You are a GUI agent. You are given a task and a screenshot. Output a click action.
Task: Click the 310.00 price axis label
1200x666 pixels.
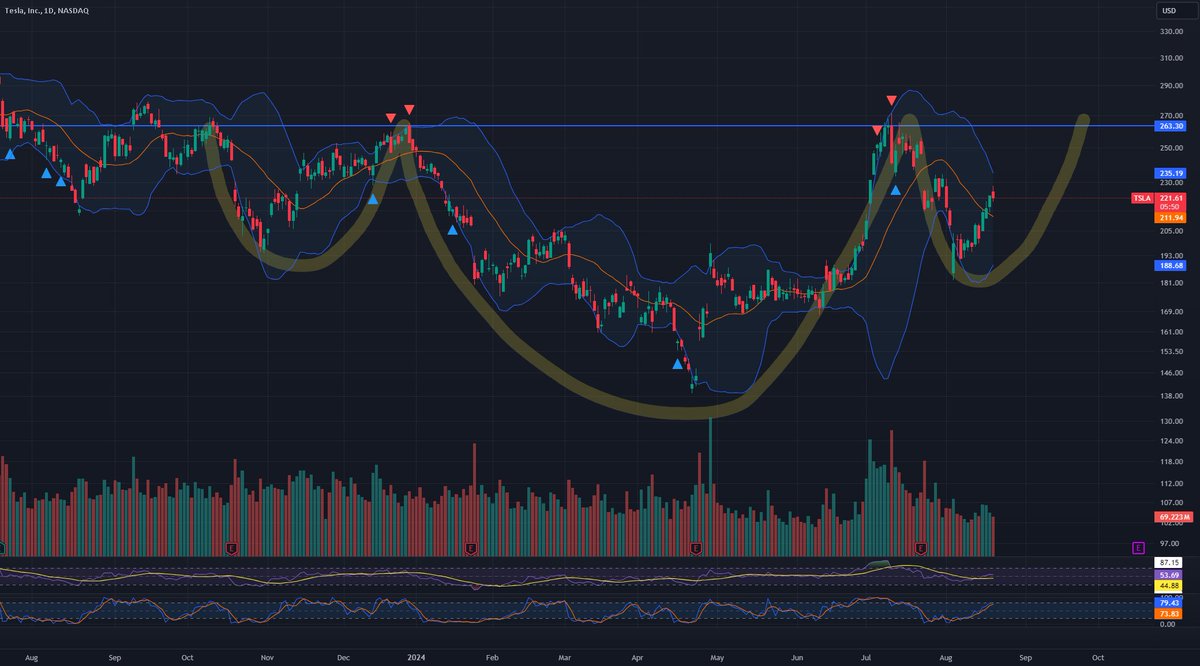pyautogui.click(x=1172, y=59)
